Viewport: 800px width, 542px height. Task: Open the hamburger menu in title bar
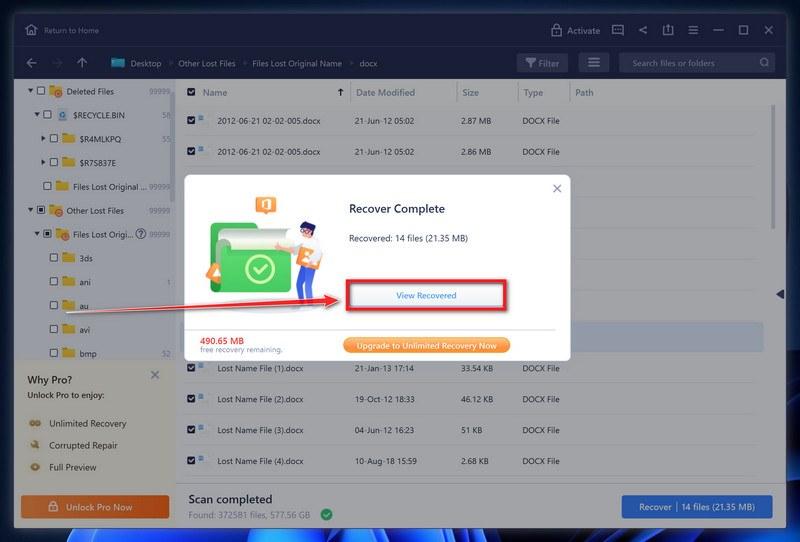693,30
